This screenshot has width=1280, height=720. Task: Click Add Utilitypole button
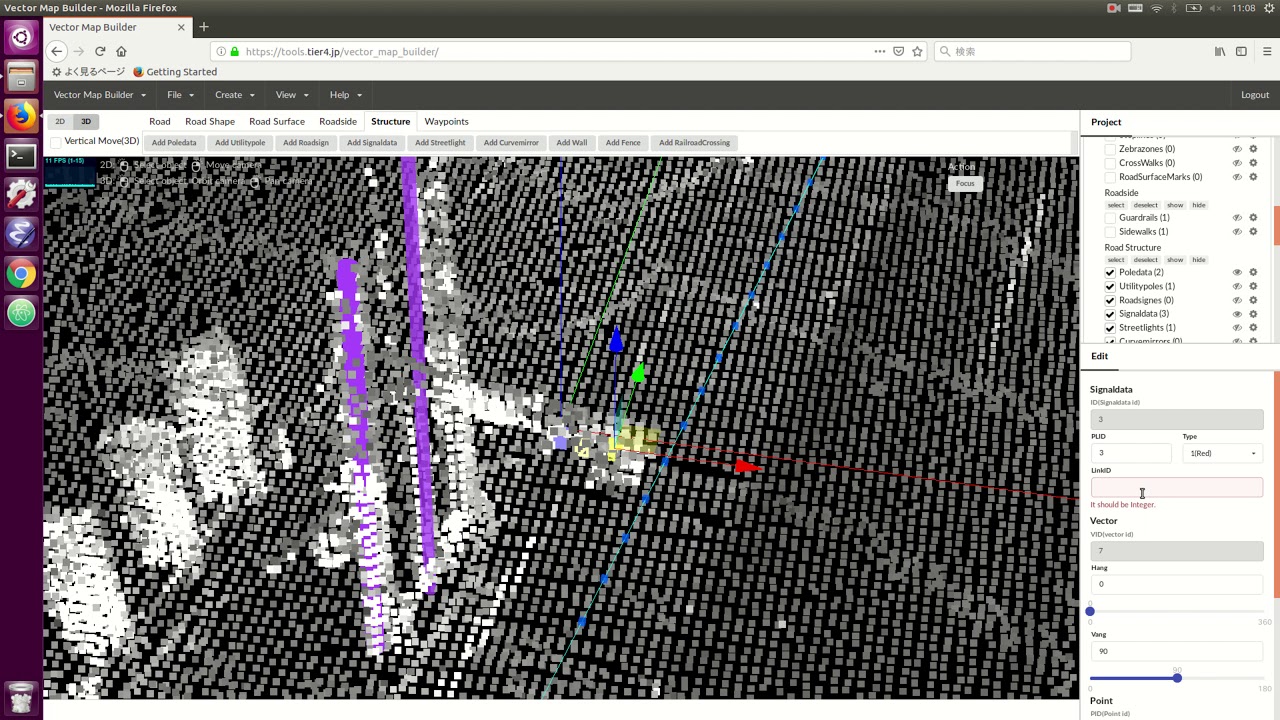pyautogui.click(x=240, y=142)
